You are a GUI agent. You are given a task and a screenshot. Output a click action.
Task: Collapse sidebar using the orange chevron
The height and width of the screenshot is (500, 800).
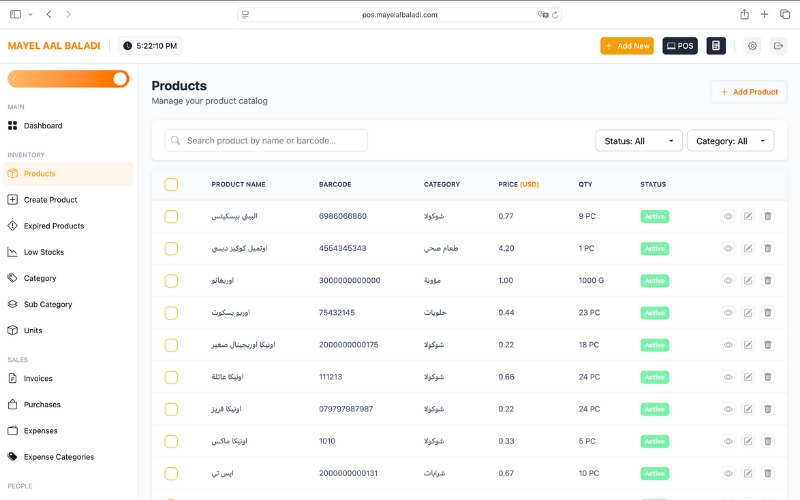click(15, 79)
